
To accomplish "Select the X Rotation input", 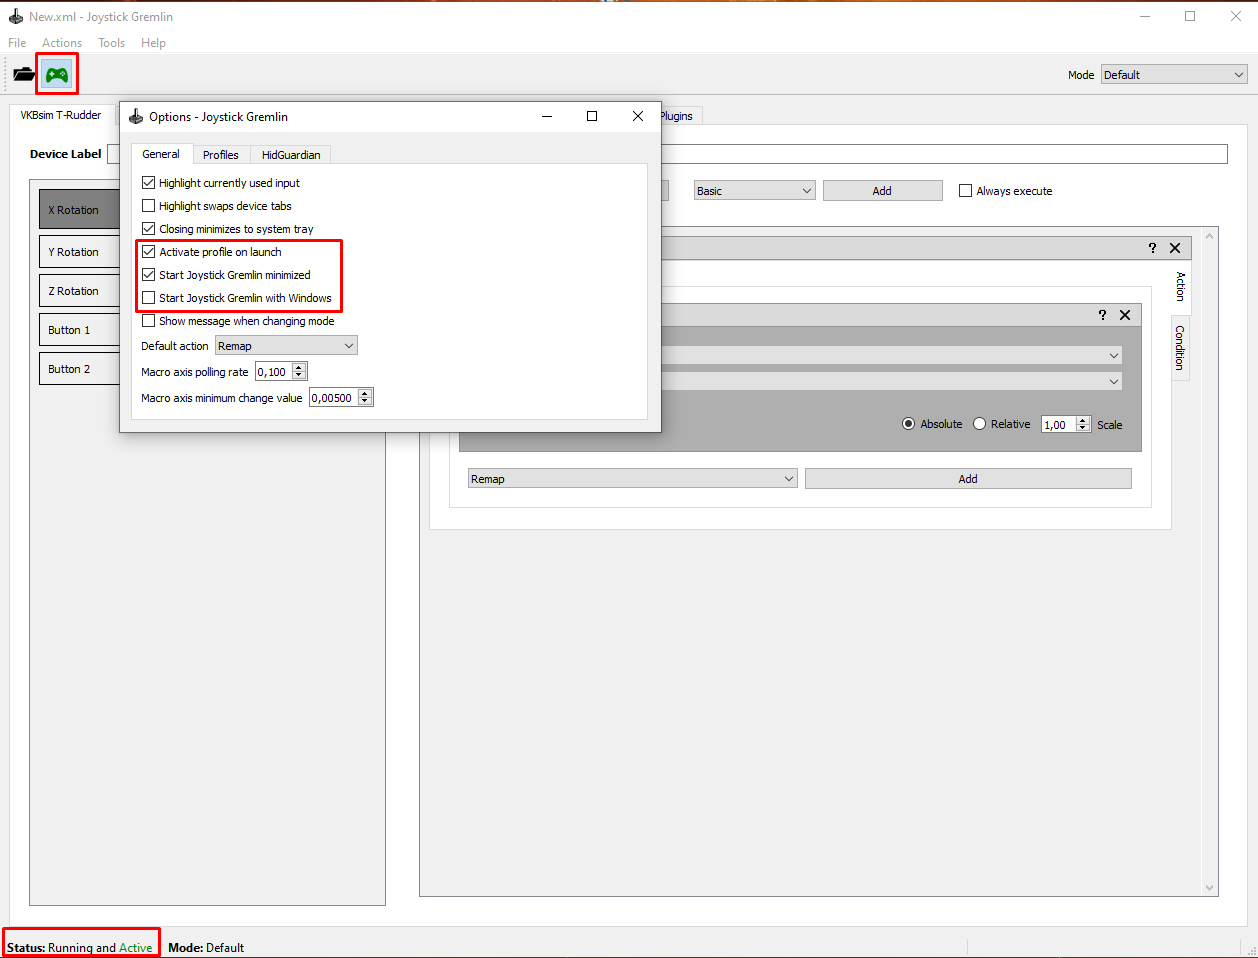I will point(80,210).
